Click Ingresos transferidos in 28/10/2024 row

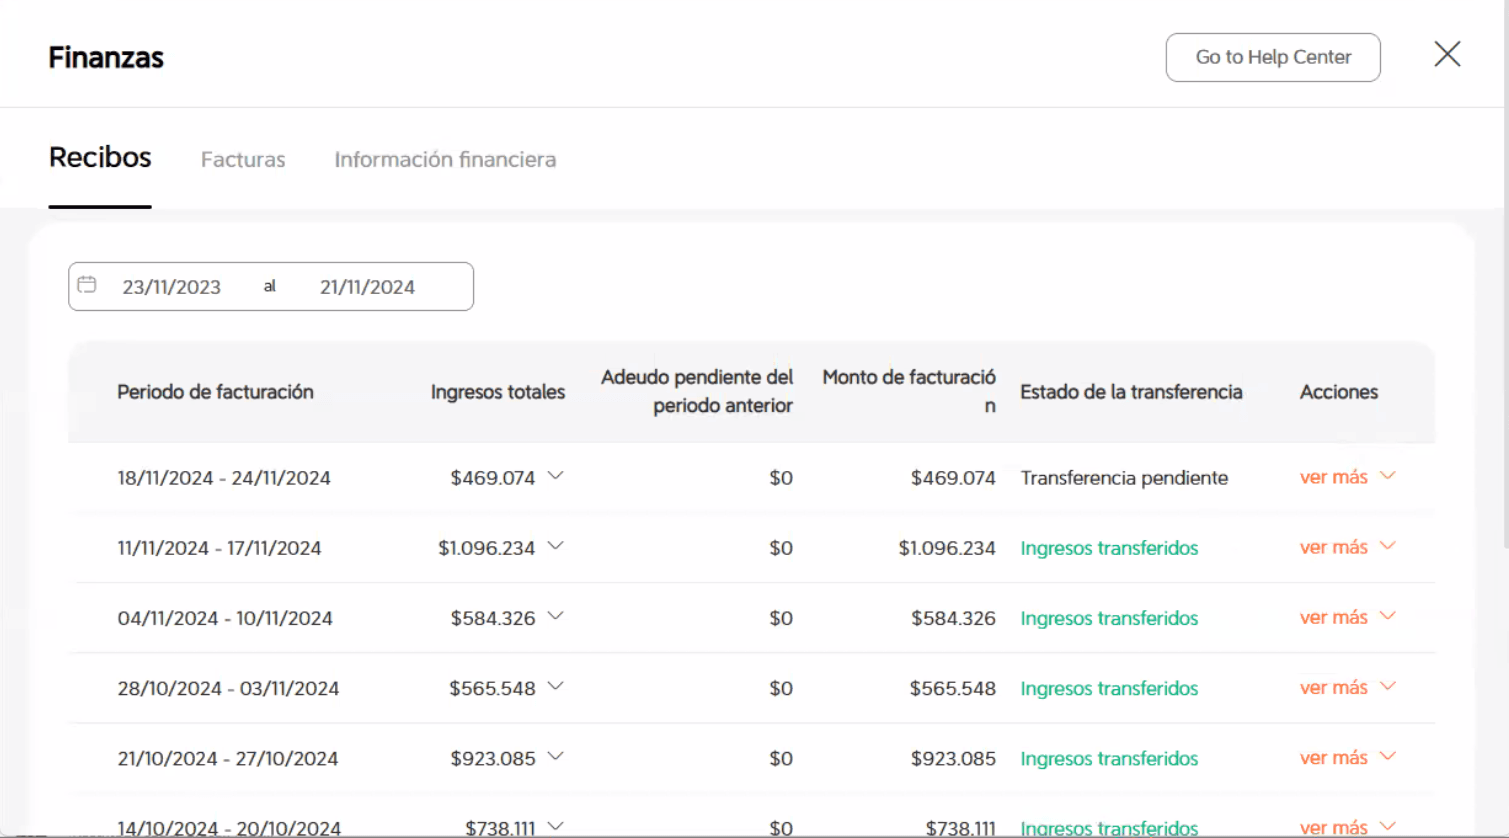pos(1109,688)
